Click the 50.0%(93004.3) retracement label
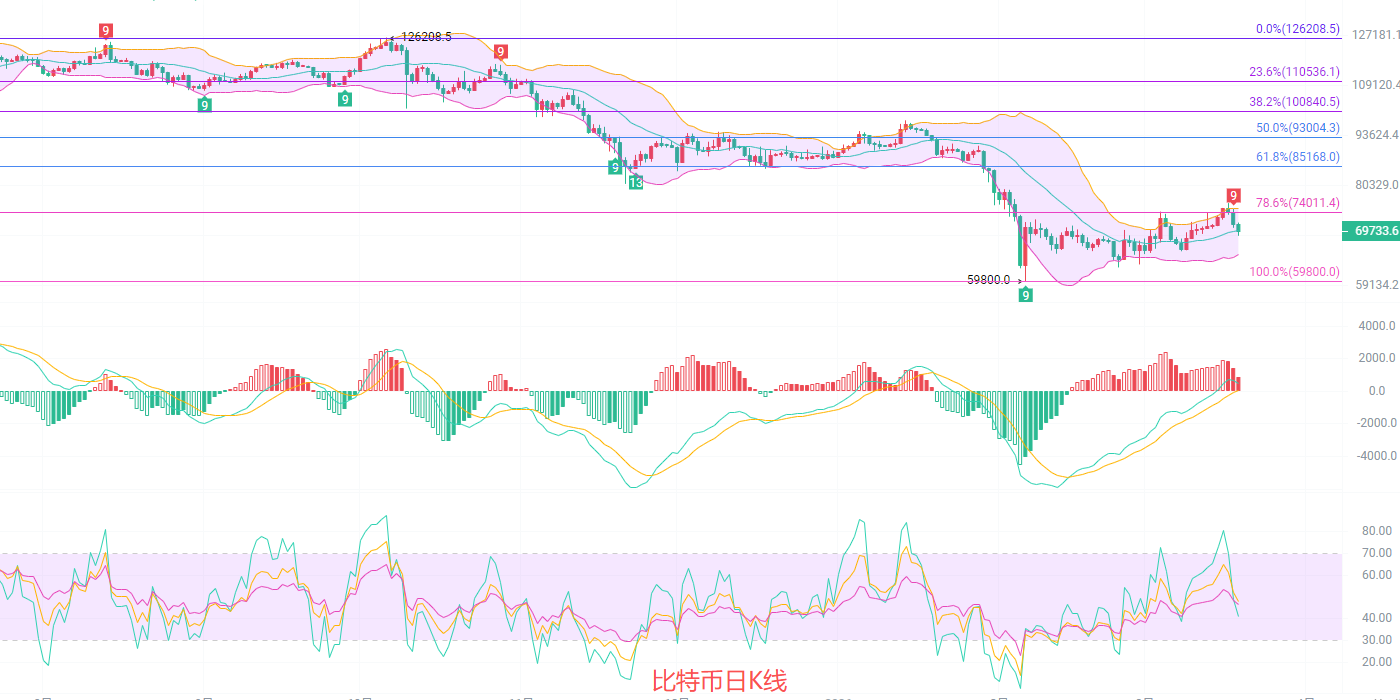 pyautogui.click(x=1297, y=128)
